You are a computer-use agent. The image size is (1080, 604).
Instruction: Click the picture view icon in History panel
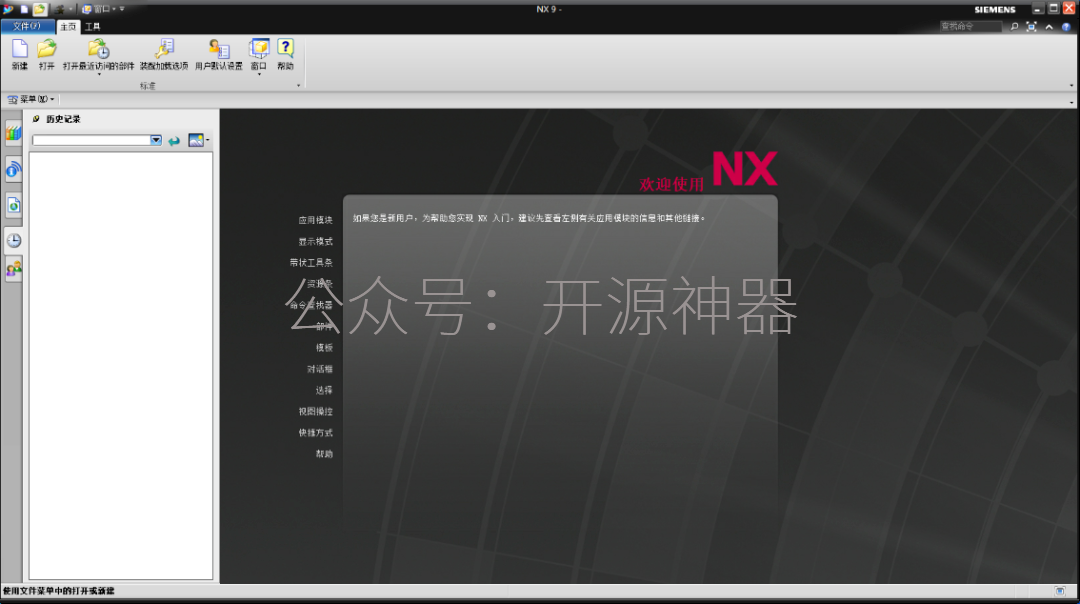(196, 140)
